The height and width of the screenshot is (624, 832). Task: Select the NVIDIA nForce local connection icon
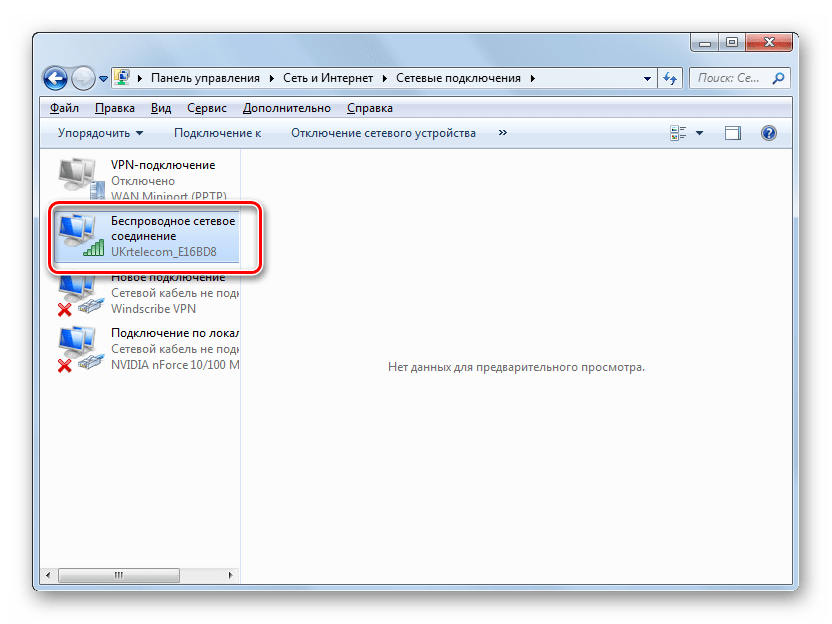click(x=78, y=348)
